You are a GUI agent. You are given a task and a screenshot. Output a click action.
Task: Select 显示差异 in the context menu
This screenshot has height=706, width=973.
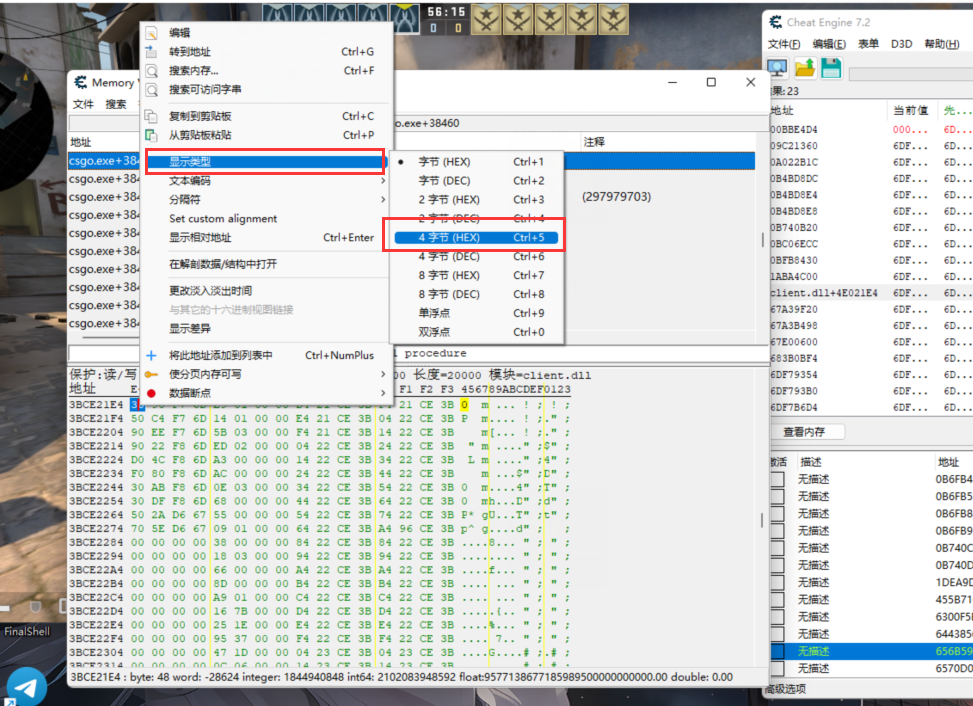[266, 329]
